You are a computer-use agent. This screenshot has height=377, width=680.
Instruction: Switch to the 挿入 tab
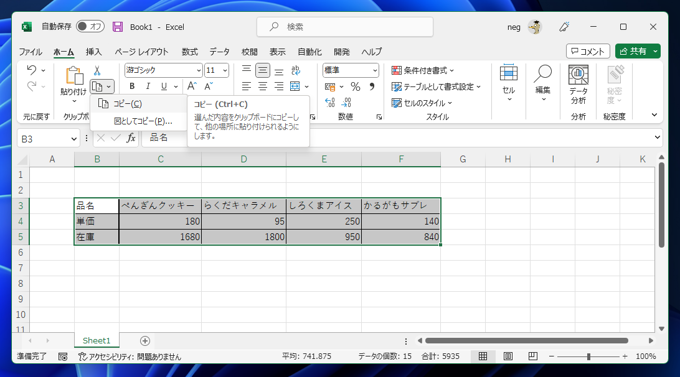(94, 52)
